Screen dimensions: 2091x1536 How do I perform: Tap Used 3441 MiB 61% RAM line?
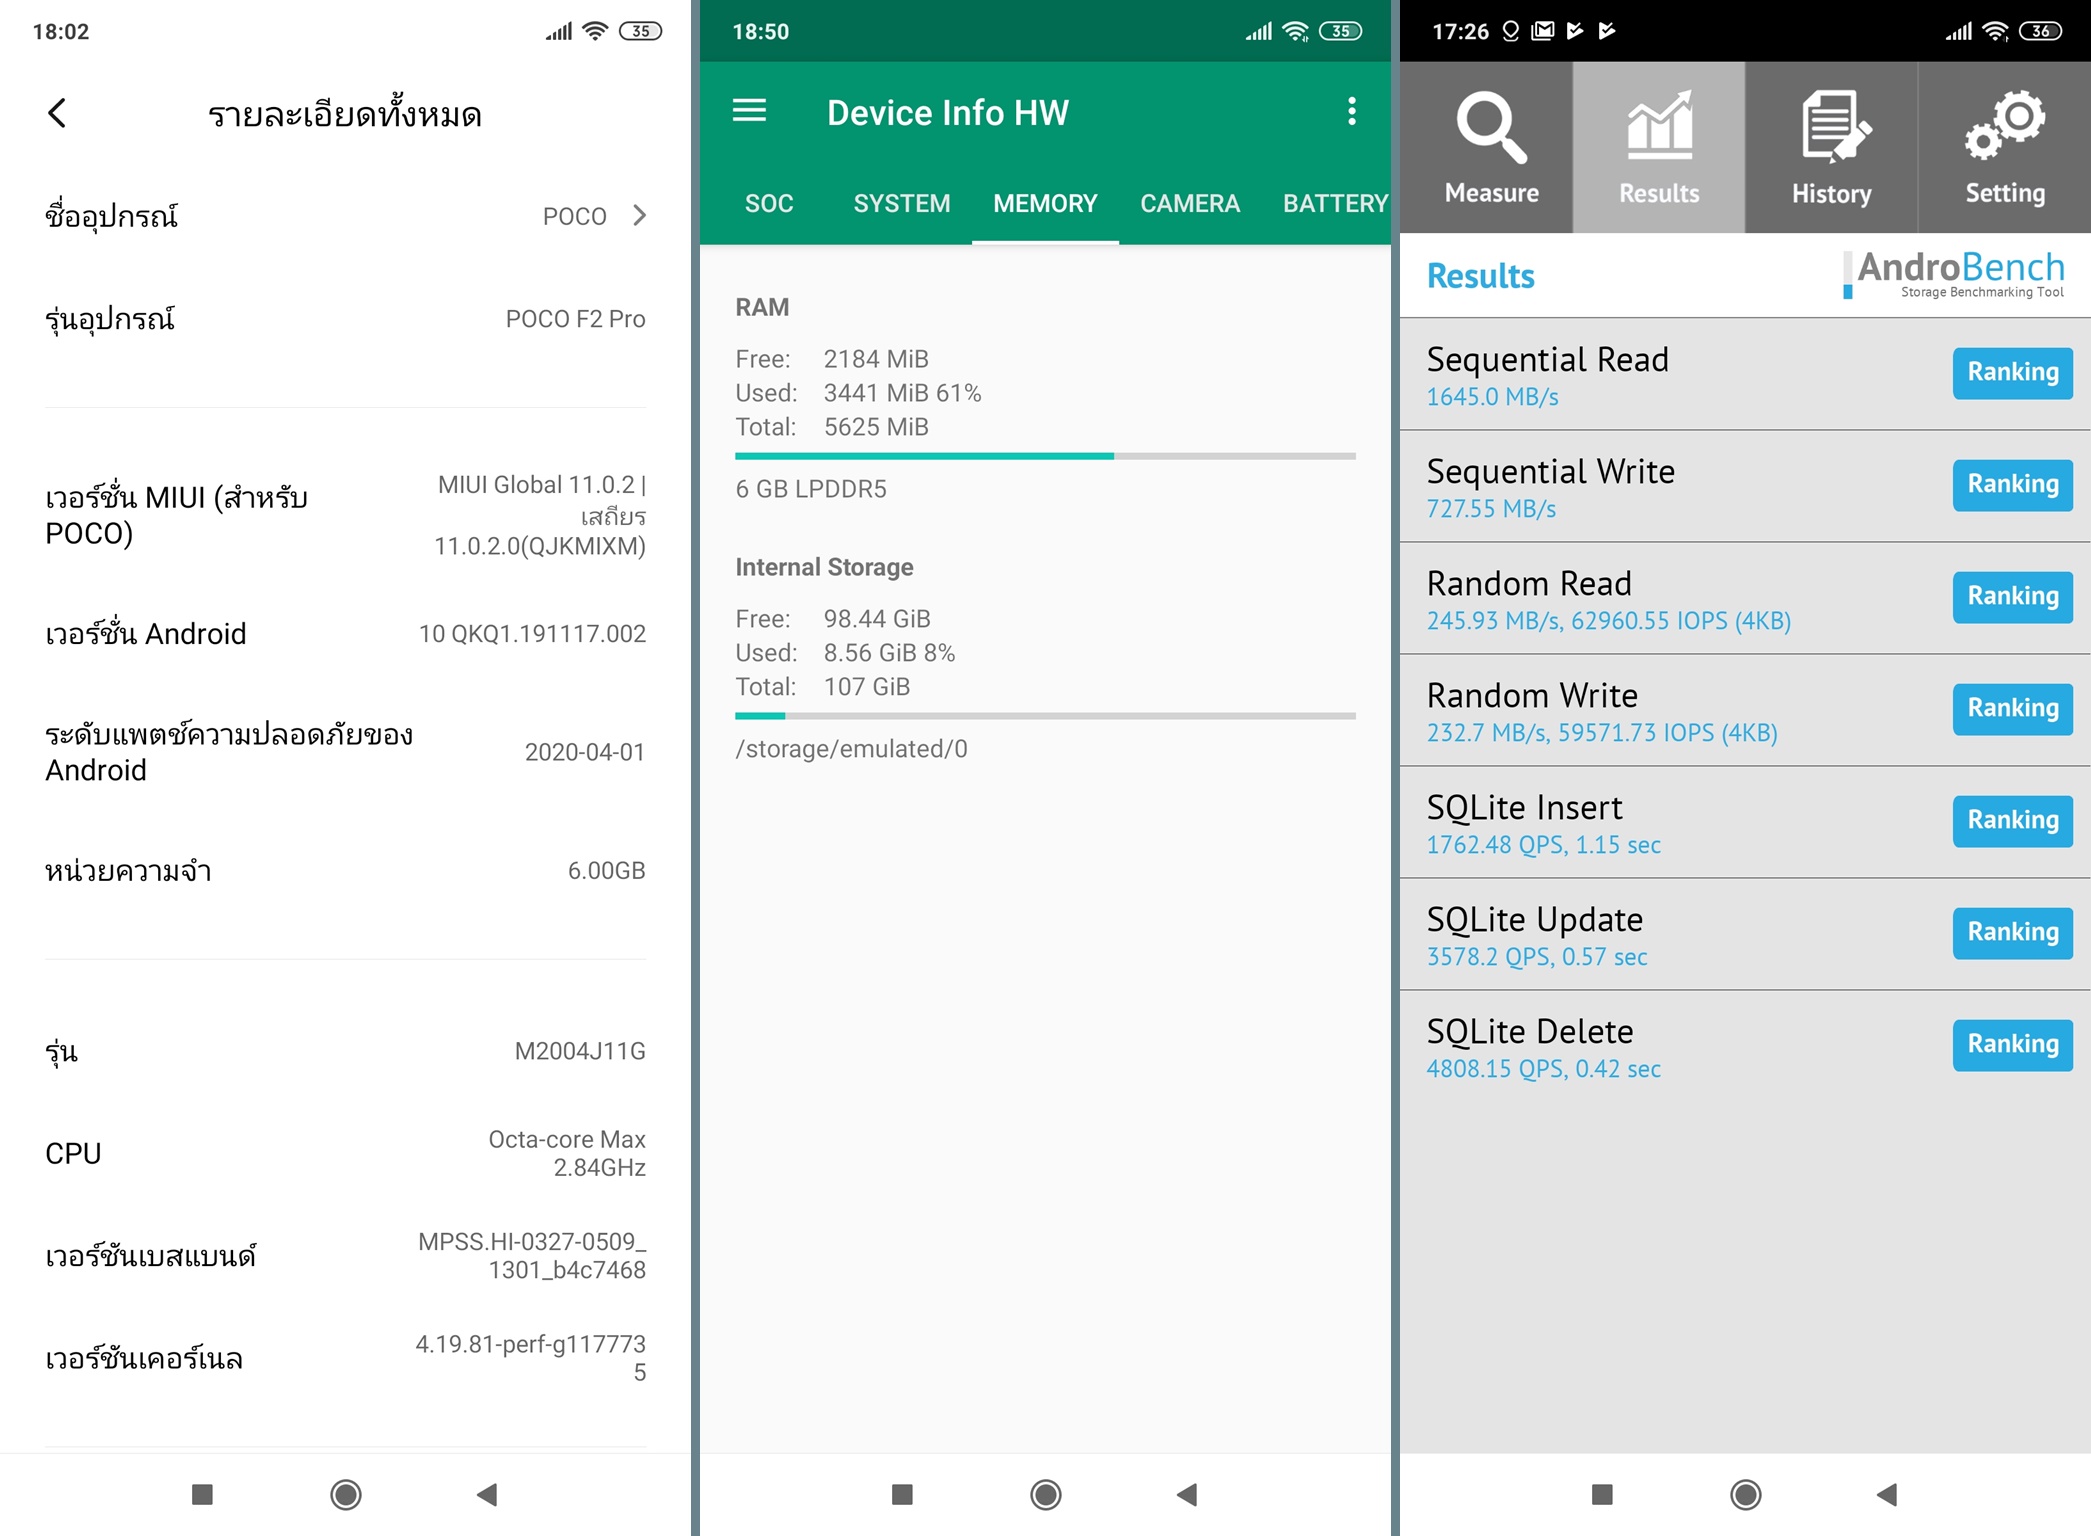point(858,393)
